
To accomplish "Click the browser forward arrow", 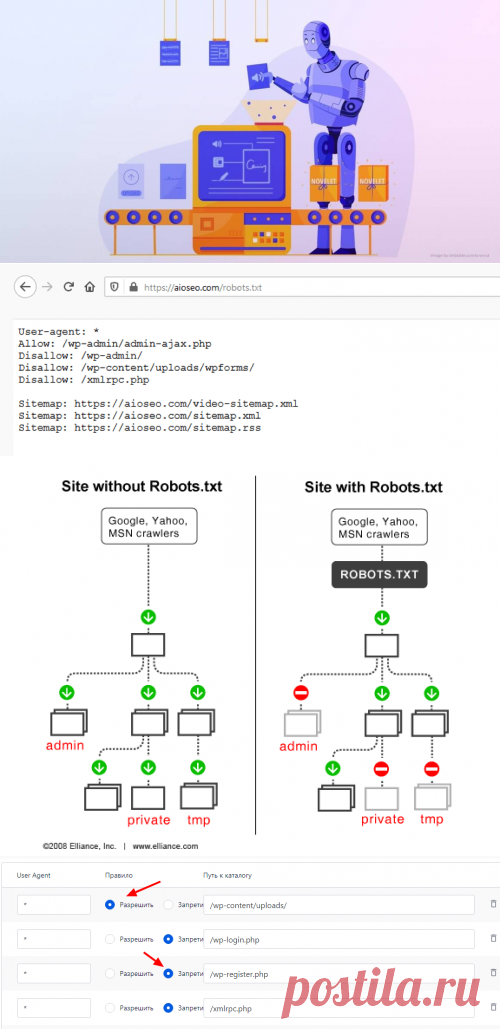I will point(48,287).
